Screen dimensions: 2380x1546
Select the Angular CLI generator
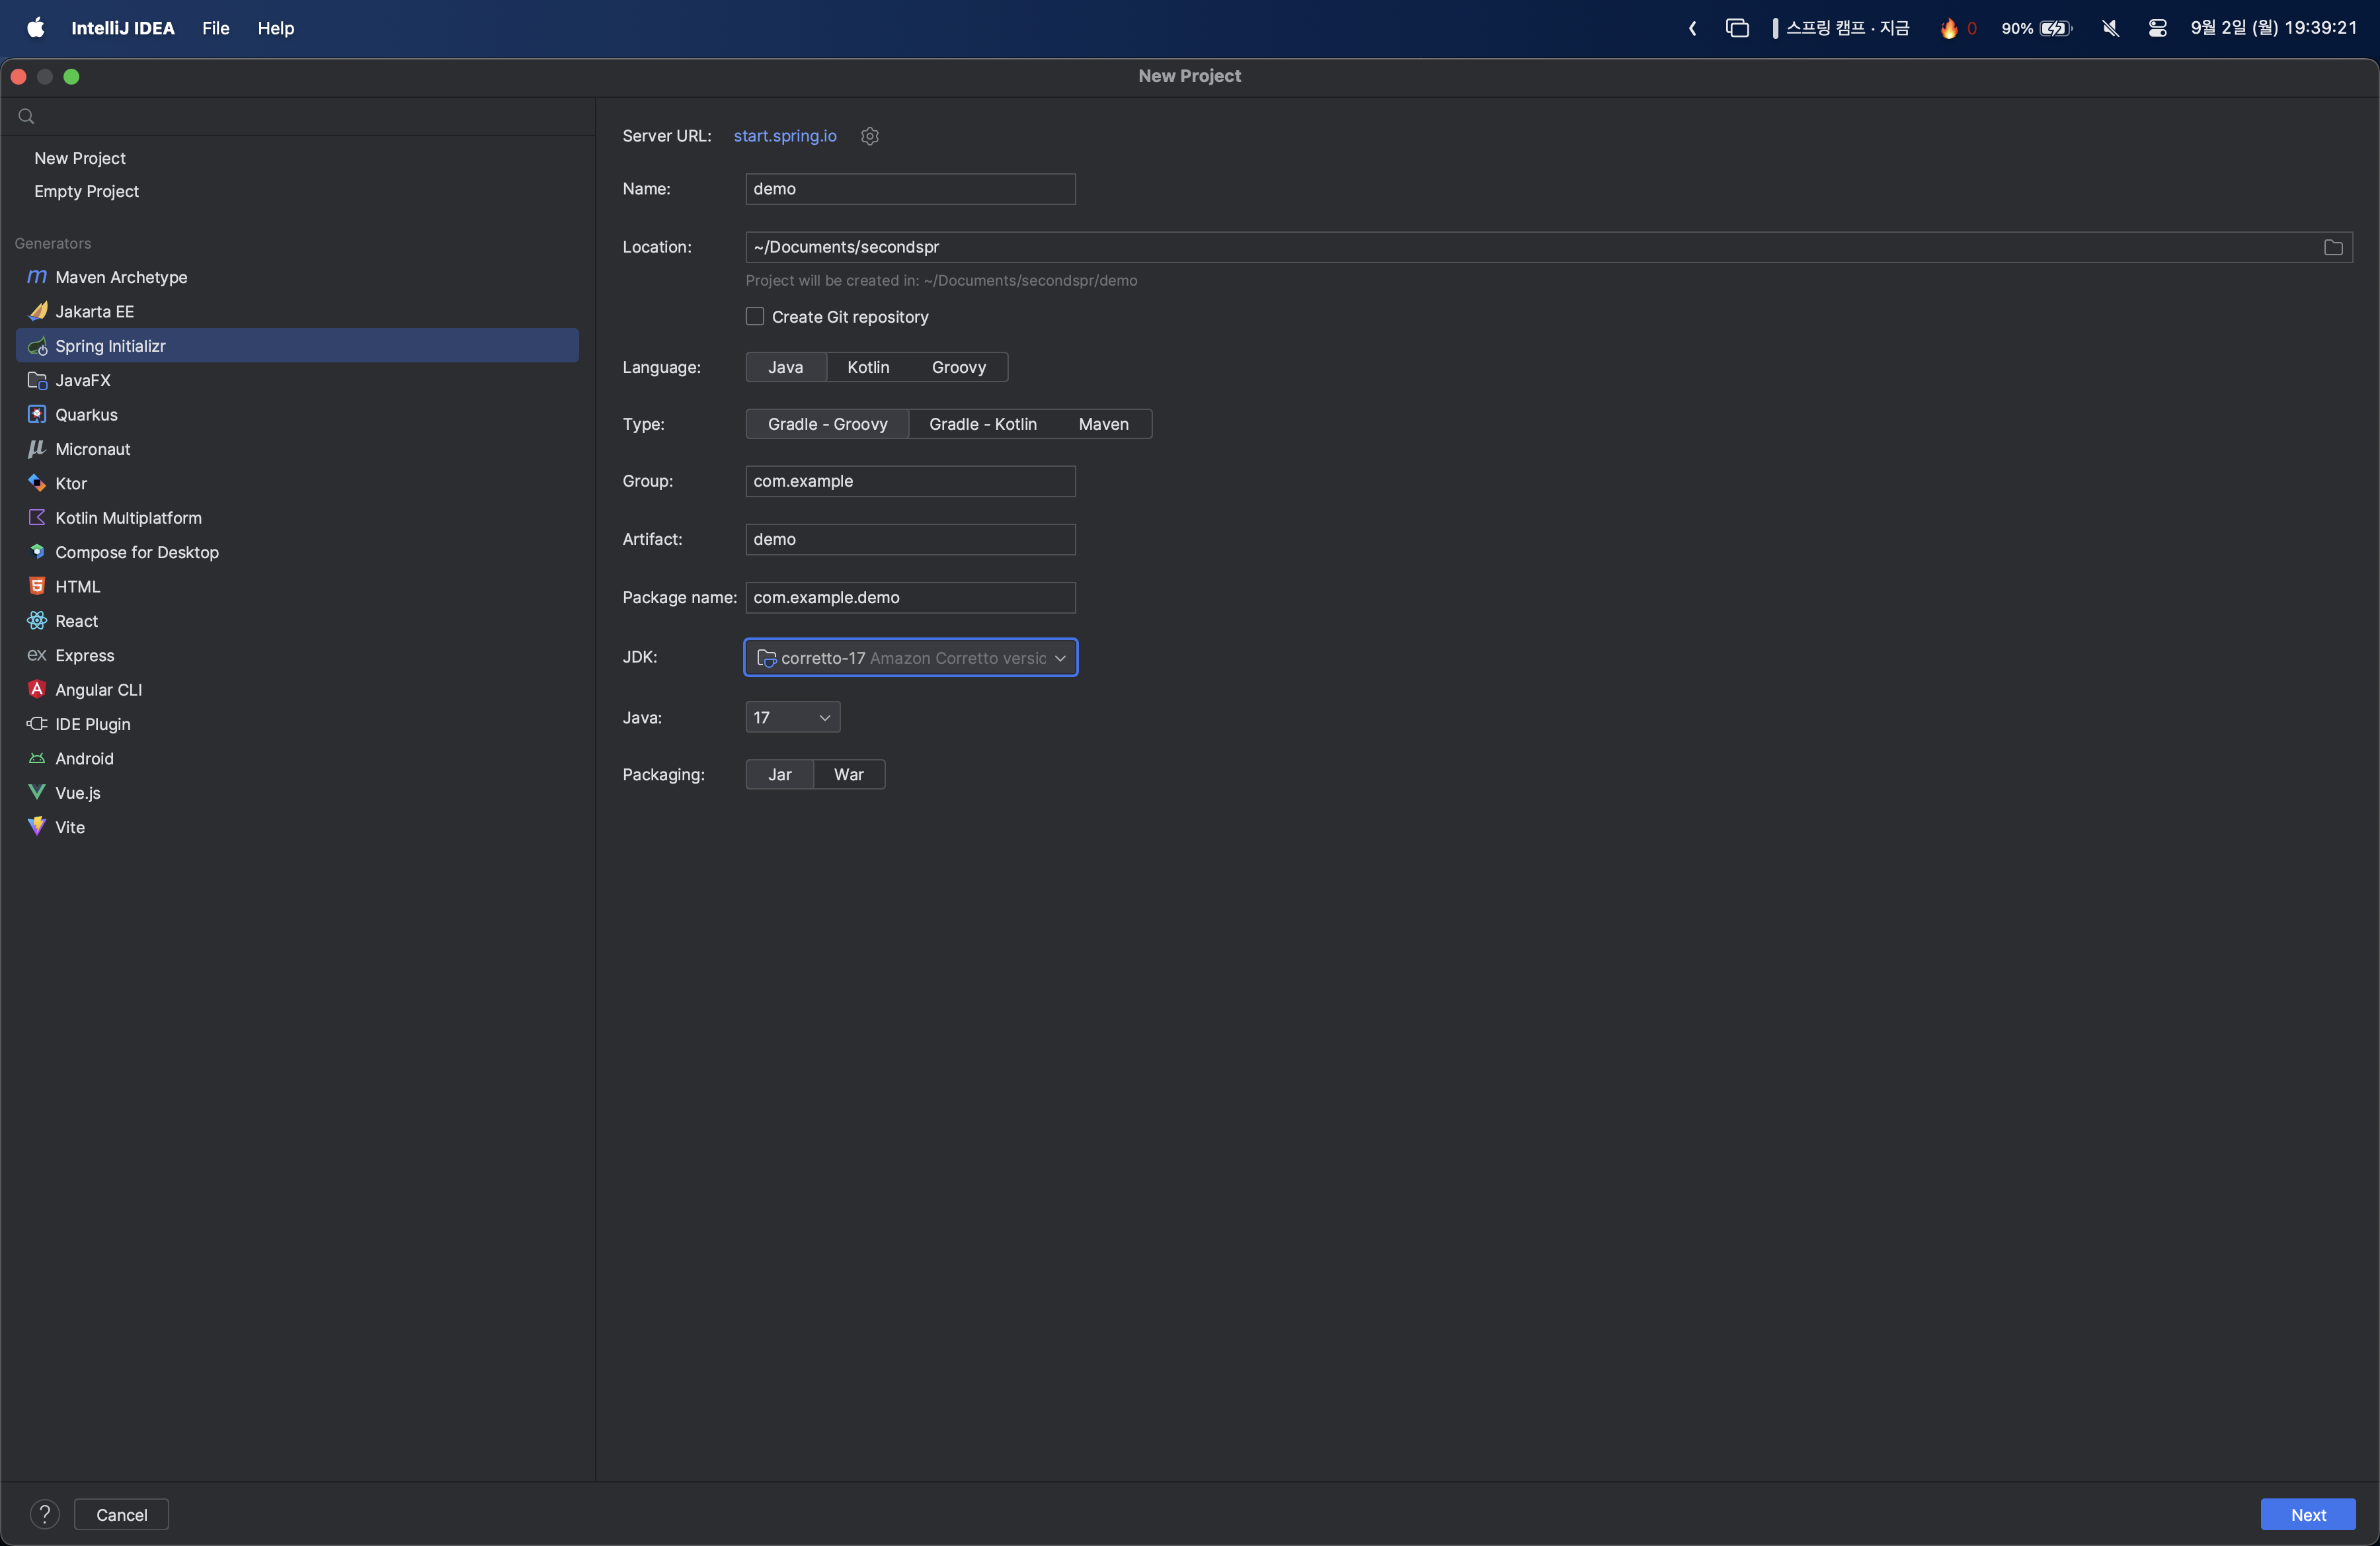[x=98, y=690]
